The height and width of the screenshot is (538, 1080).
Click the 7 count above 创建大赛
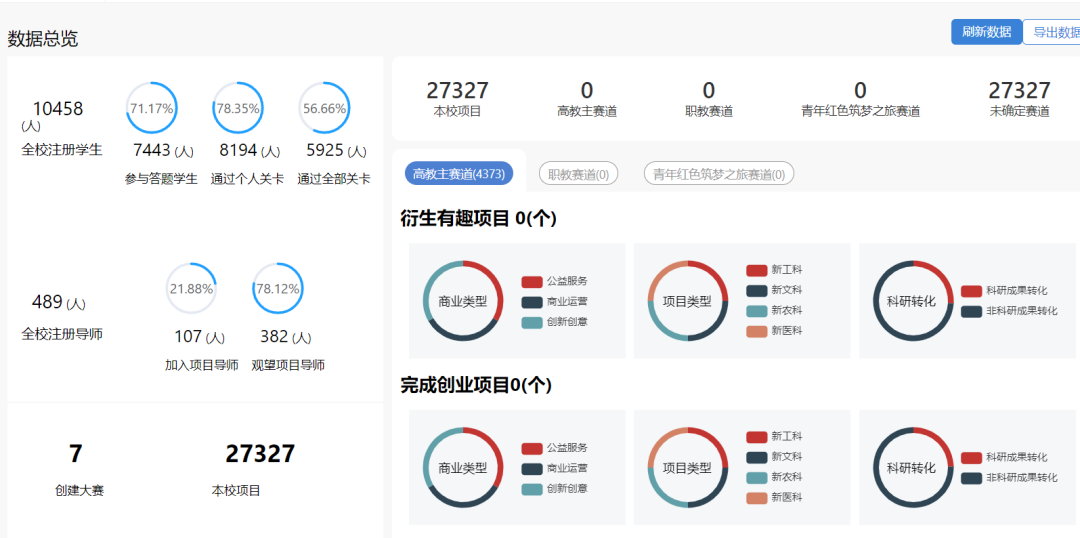click(76, 454)
